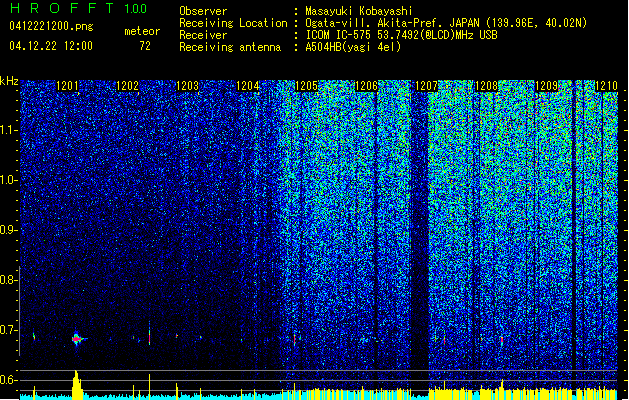Click the date stamp 04.12.22 12:00
Screen dimensions: 629x400
(x=51, y=46)
